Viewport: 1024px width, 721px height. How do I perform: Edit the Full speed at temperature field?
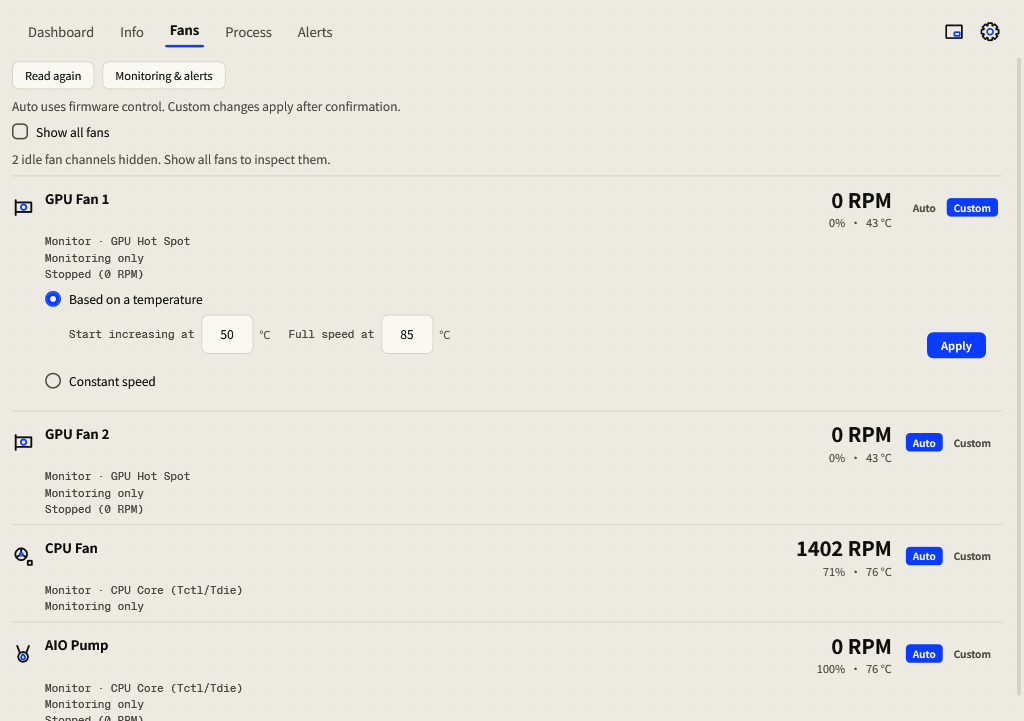pos(407,334)
